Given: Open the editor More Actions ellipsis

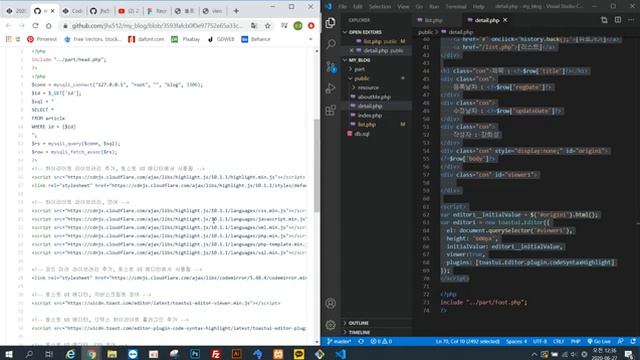Looking at the screenshot, I should coord(631,20).
